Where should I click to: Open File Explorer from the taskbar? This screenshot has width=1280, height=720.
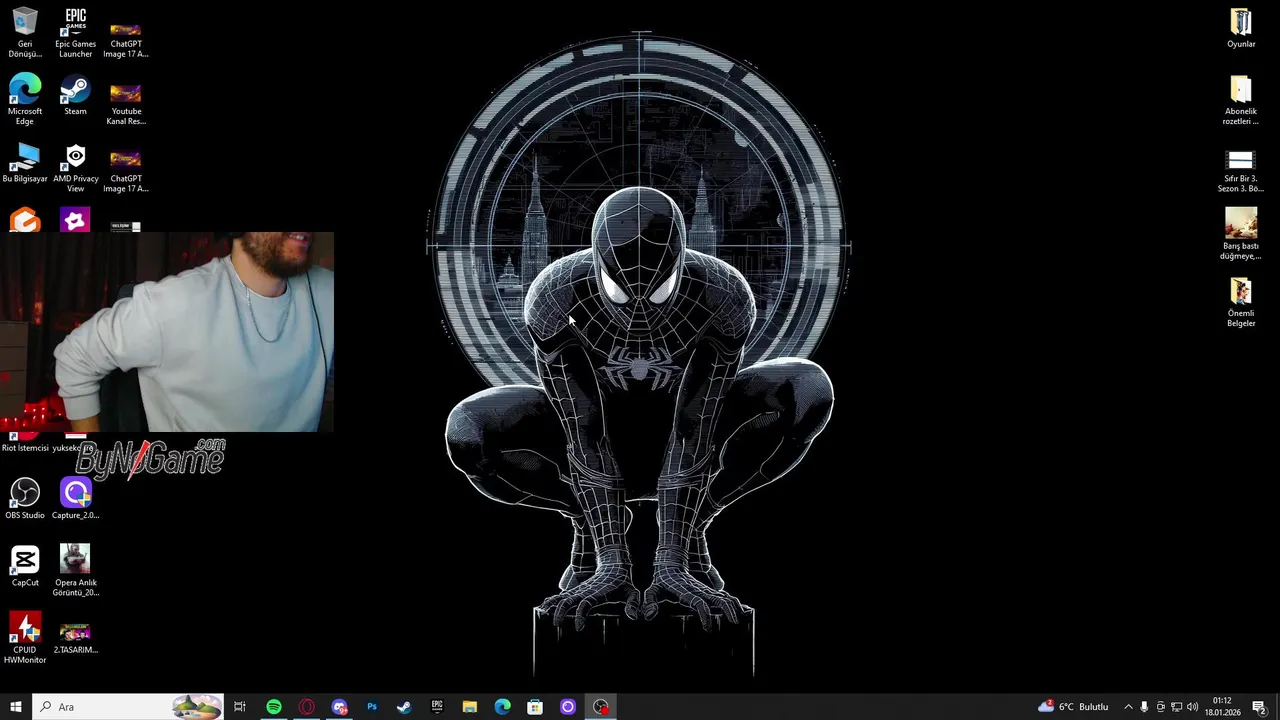coord(470,707)
